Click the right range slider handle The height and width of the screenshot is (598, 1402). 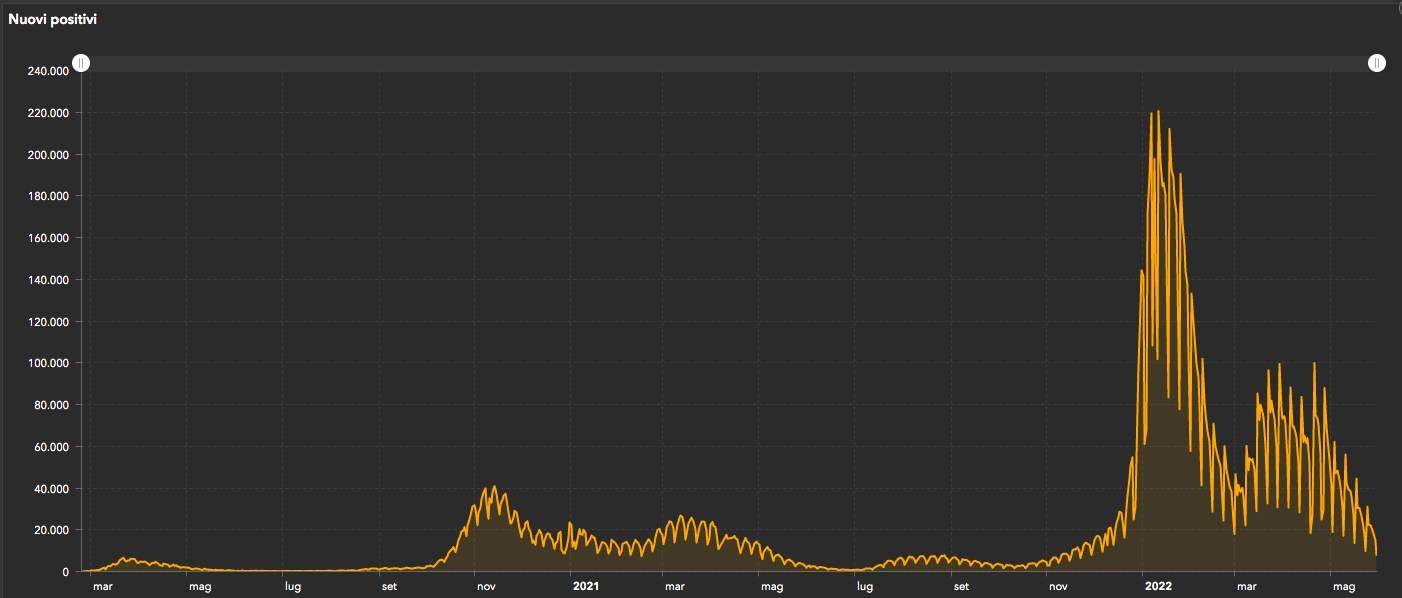(1377, 64)
